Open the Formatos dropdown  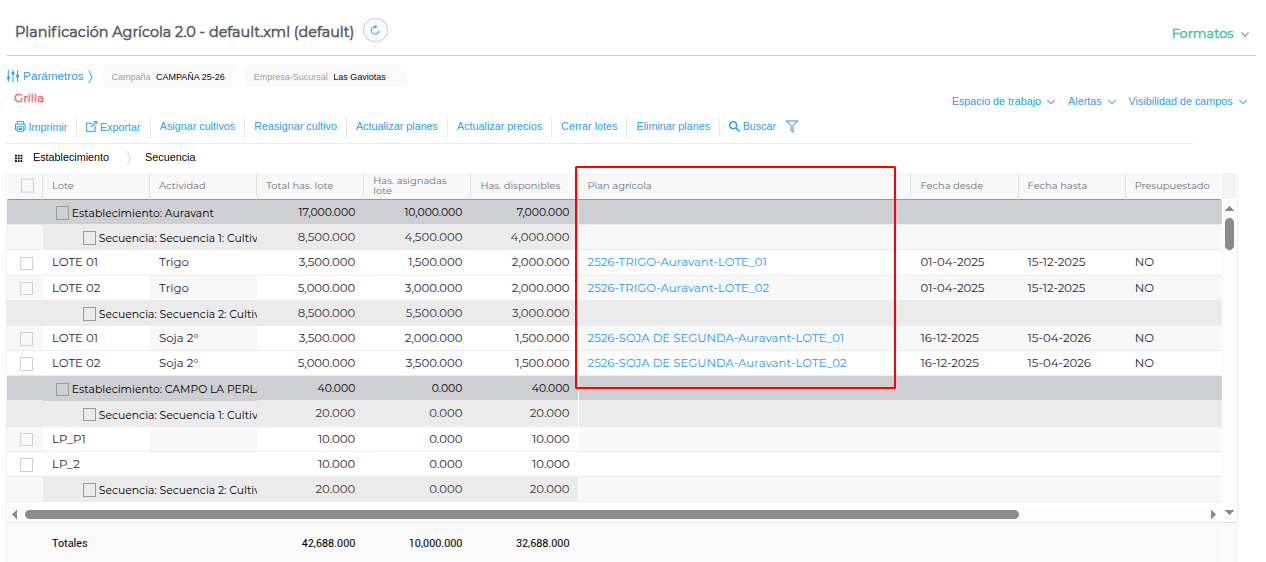pos(1210,34)
